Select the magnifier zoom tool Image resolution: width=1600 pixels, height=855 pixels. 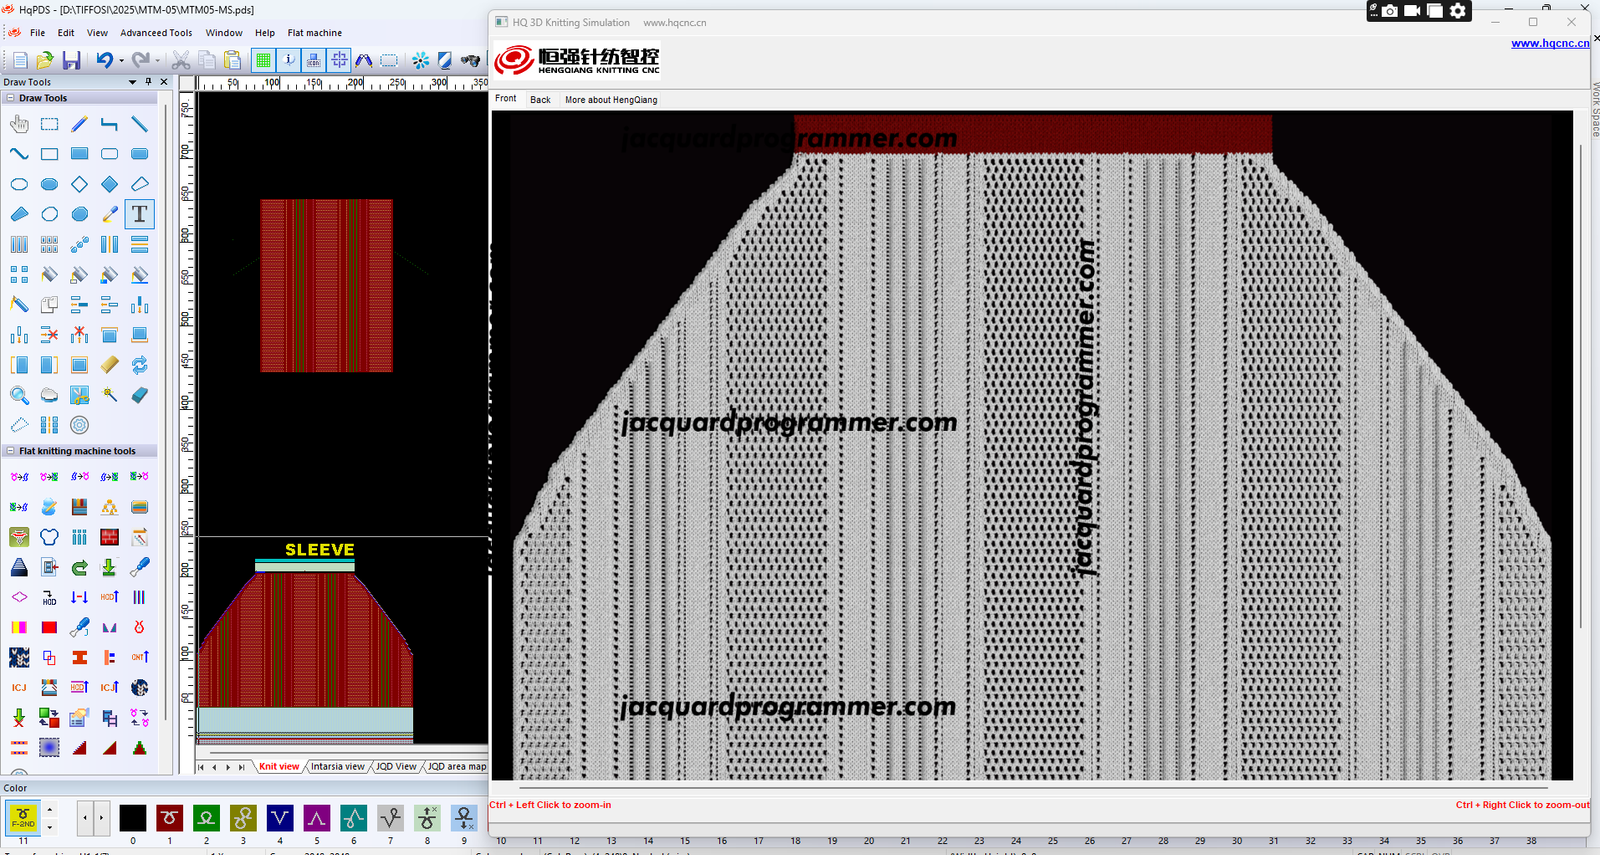coord(19,395)
